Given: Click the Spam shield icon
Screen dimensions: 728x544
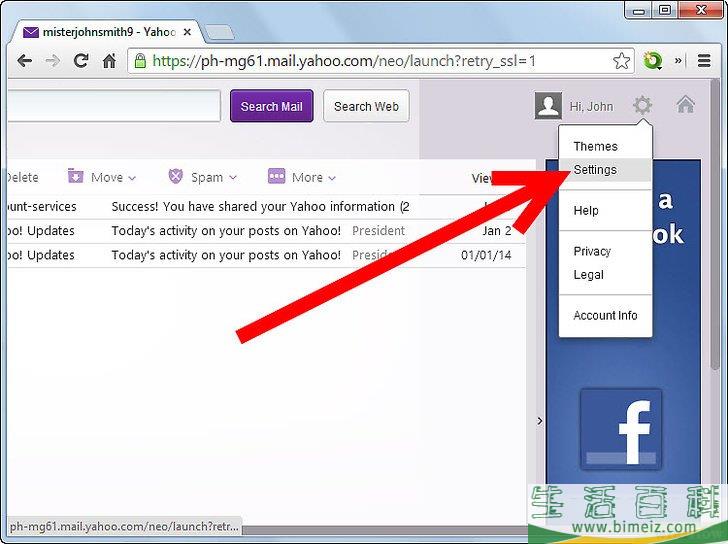Looking at the screenshot, I should click(x=176, y=176).
